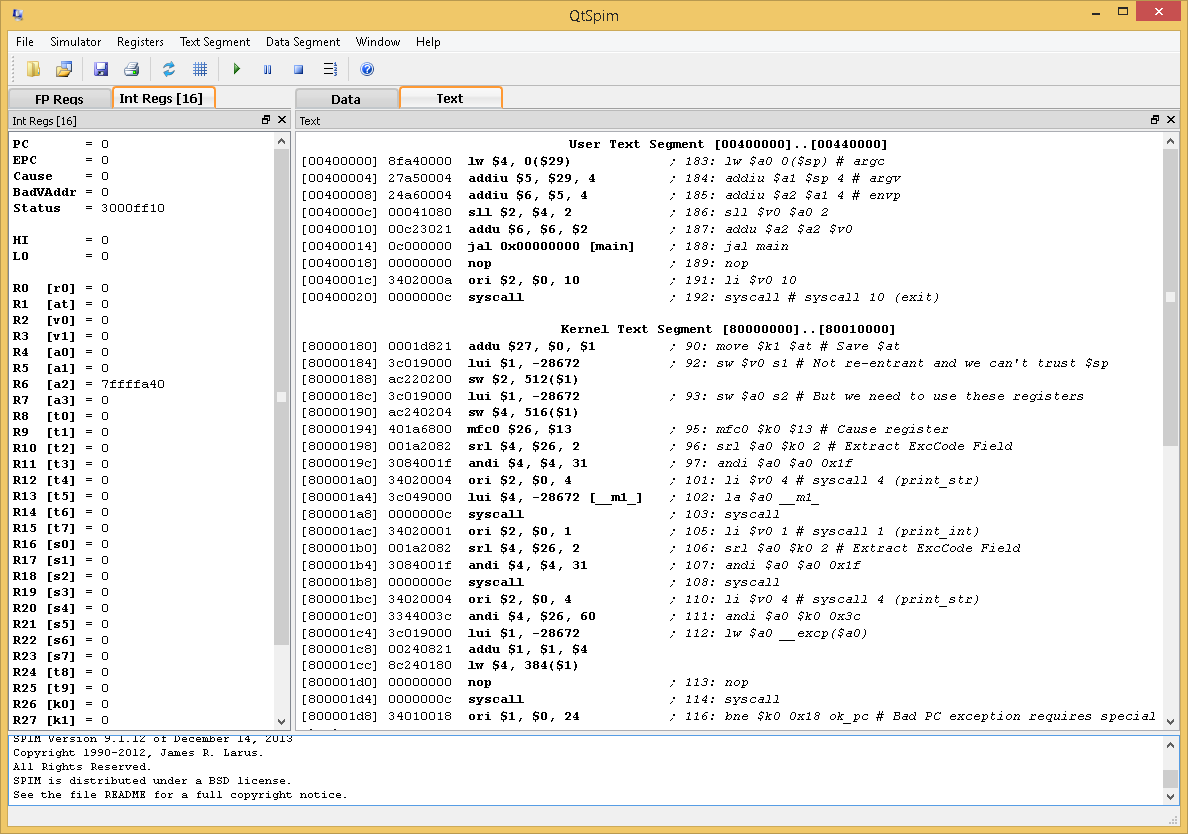The width and height of the screenshot is (1188, 834).
Task: Open the Simulator menu
Action: [x=76, y=42]
